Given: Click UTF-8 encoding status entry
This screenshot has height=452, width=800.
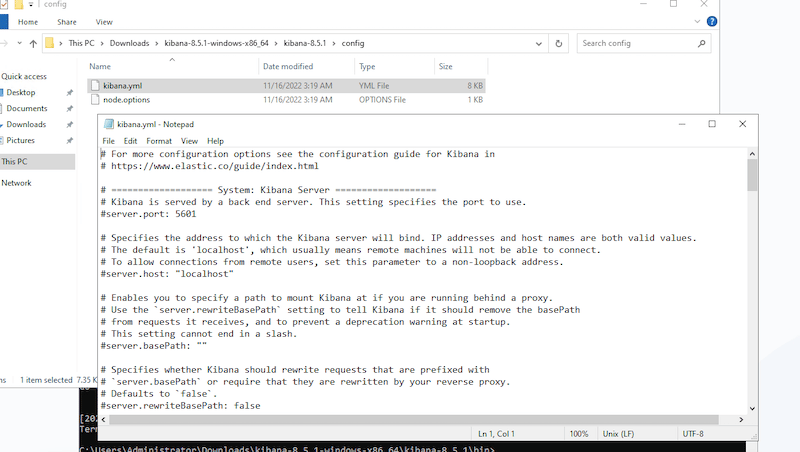Looking at the screenshot, I should (693, 434).
